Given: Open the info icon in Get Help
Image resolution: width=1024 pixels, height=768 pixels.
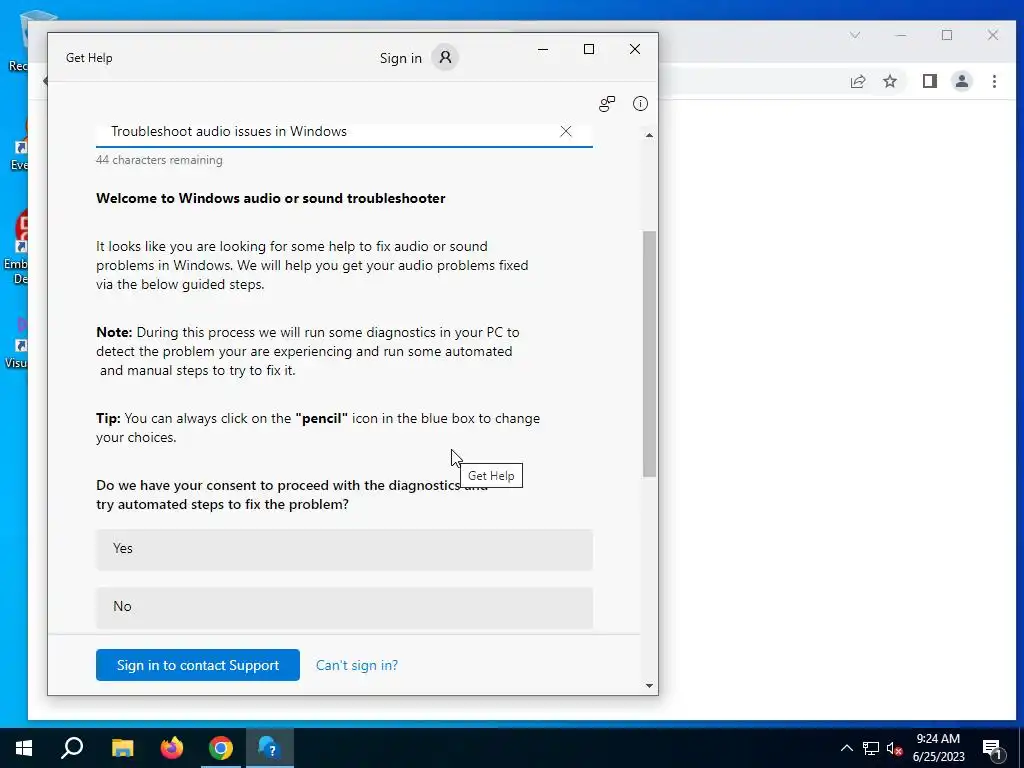Looking at the screenshot, I should tap(640, 103).
